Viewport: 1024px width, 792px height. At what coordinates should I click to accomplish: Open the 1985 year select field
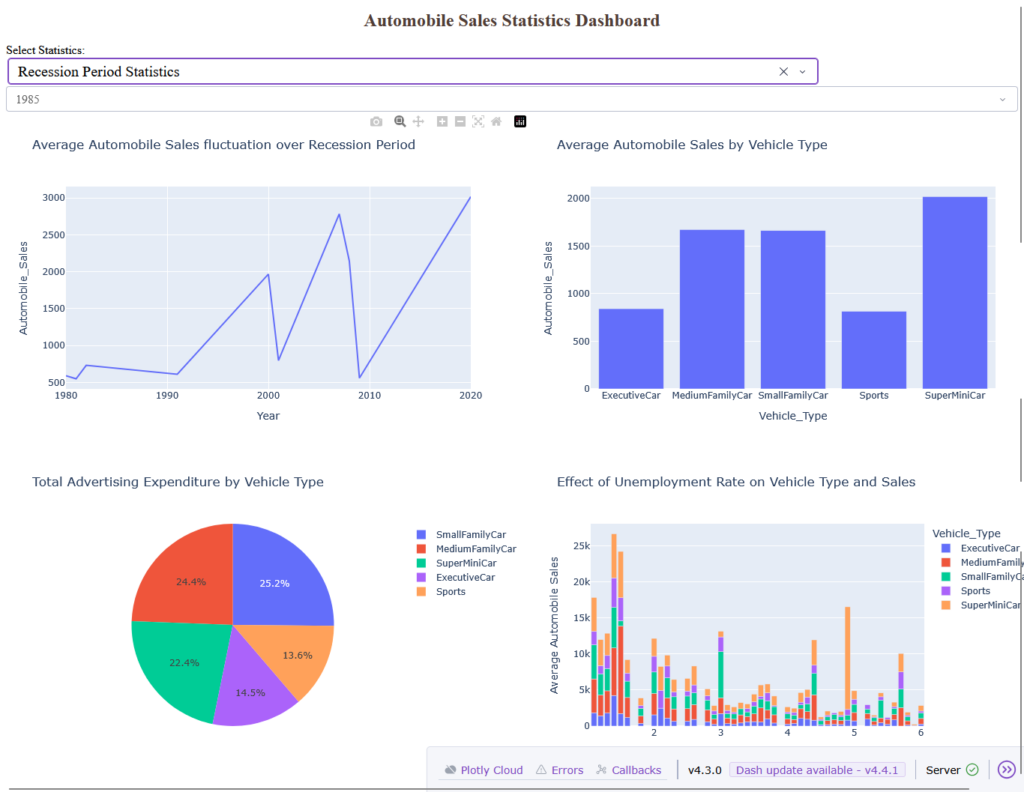click(x=511, y=99)
